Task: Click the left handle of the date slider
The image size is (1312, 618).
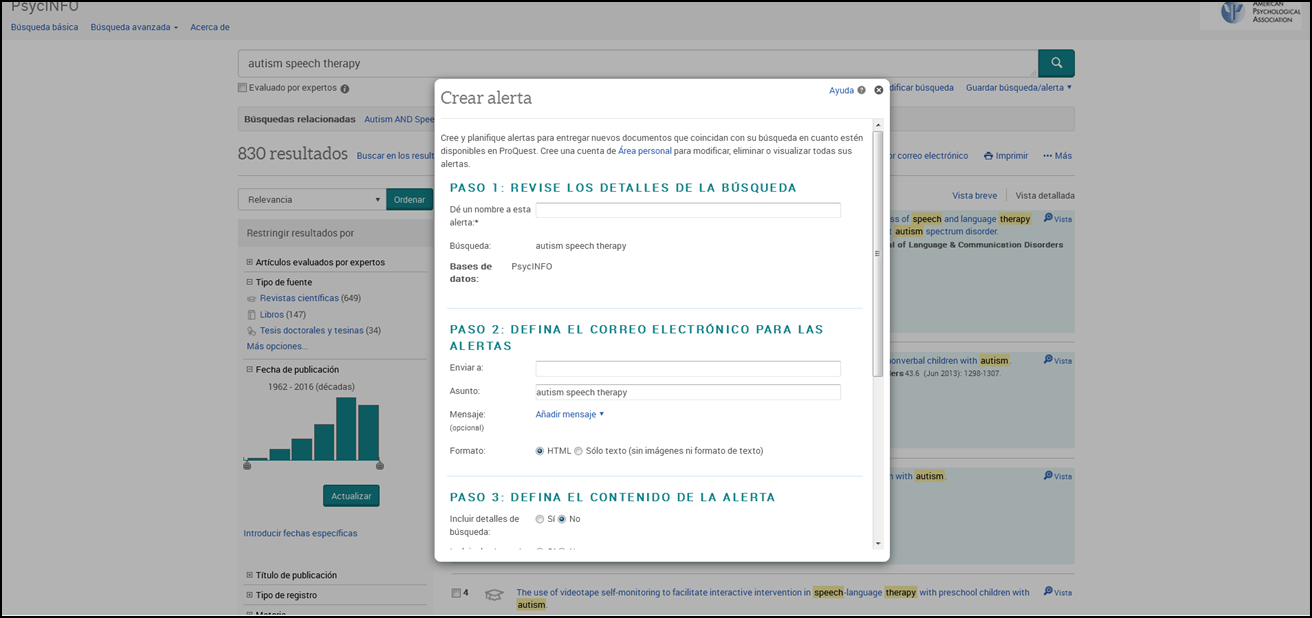Action: tap(247, 465)
